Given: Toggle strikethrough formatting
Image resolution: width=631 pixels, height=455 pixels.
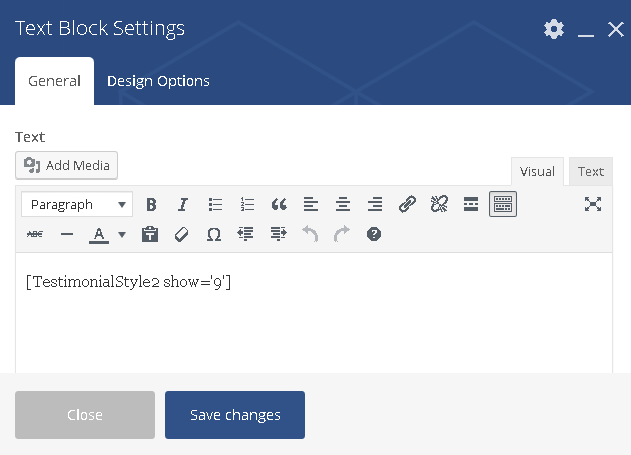Looking at the screenshot, I should coord(35,234).
